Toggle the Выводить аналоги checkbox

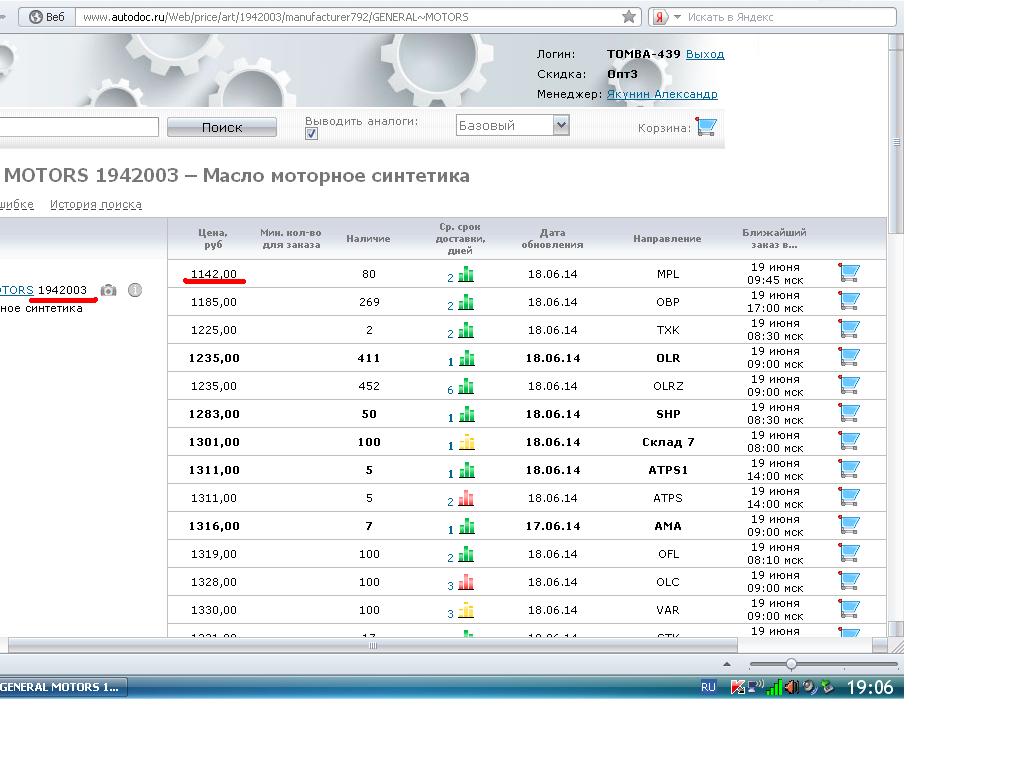point(311,134)
